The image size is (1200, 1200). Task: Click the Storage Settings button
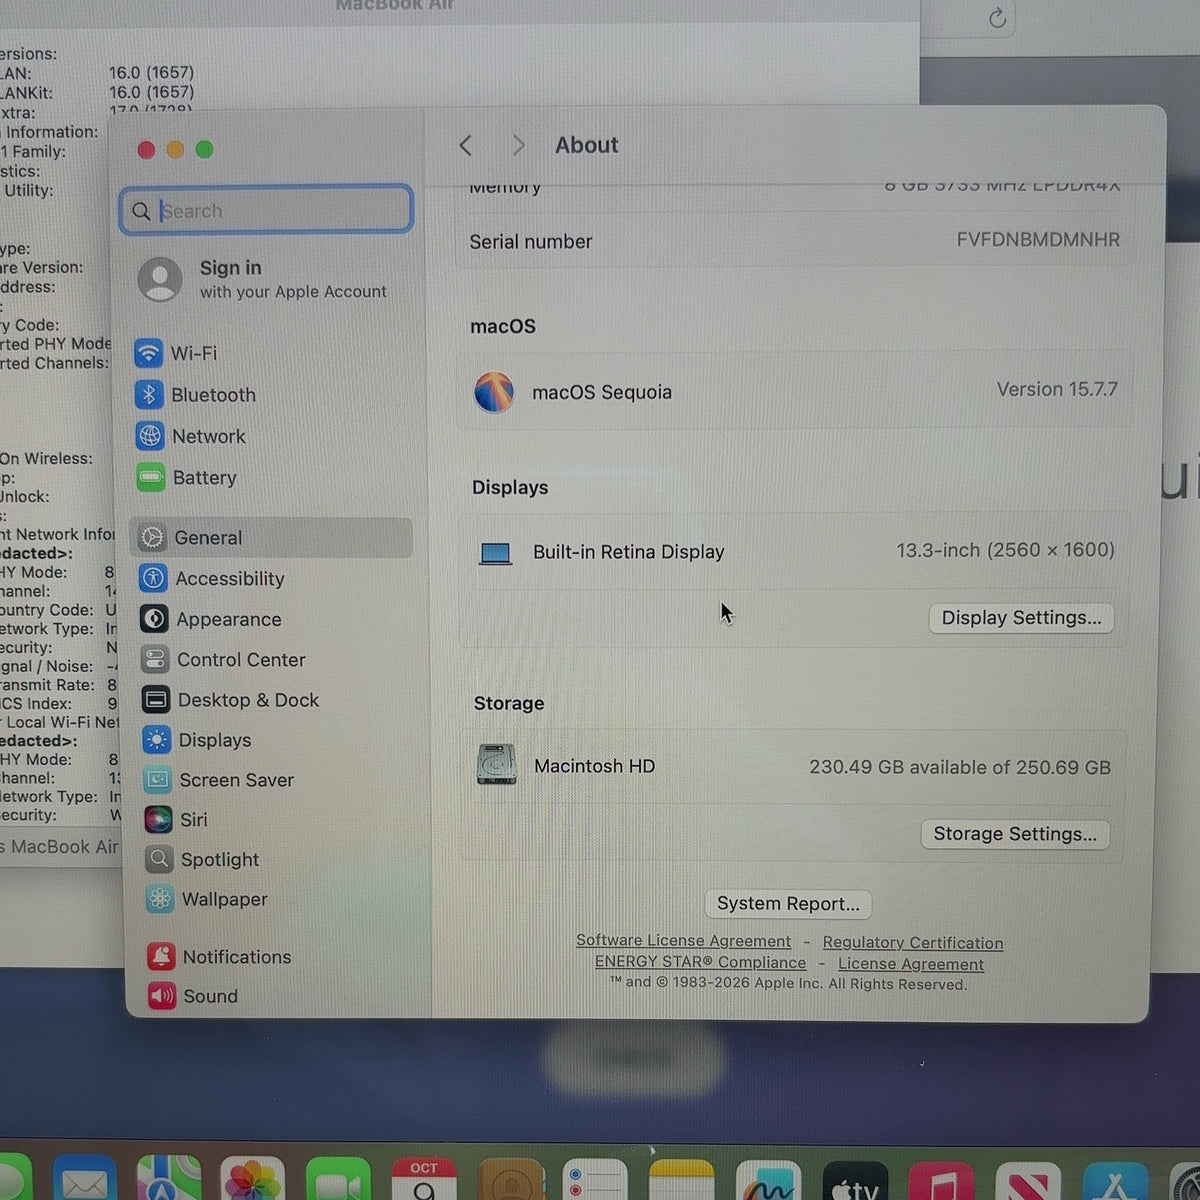[x=1015, y=834]
